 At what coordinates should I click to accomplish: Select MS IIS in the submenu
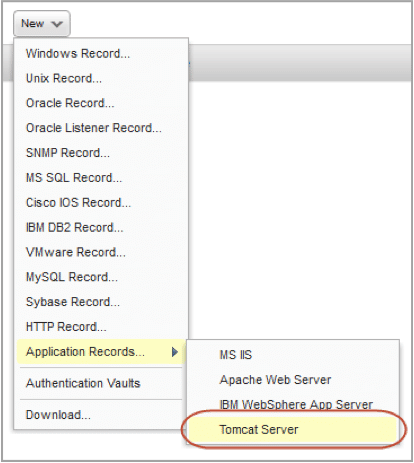[x=236, y=355]
